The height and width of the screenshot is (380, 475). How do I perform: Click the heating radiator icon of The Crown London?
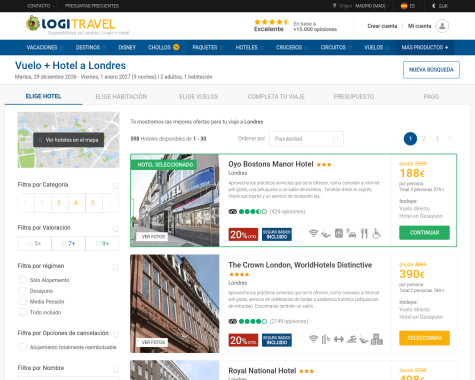326,339
